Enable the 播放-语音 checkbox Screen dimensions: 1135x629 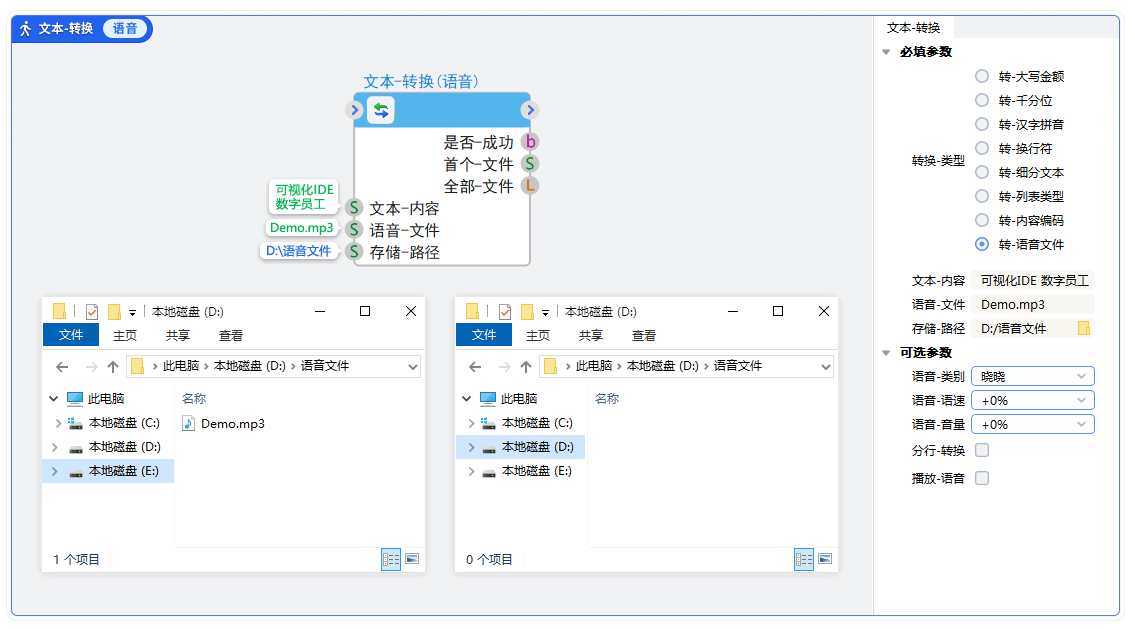(982, 478)
